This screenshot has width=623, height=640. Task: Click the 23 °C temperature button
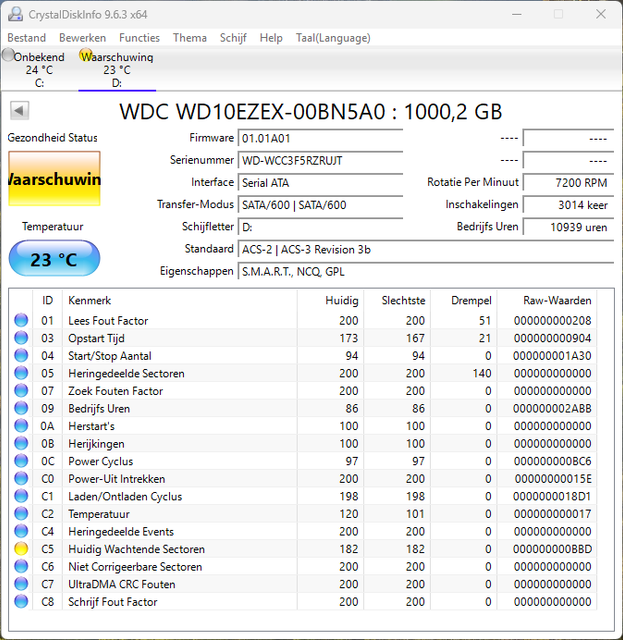(54, 259)
